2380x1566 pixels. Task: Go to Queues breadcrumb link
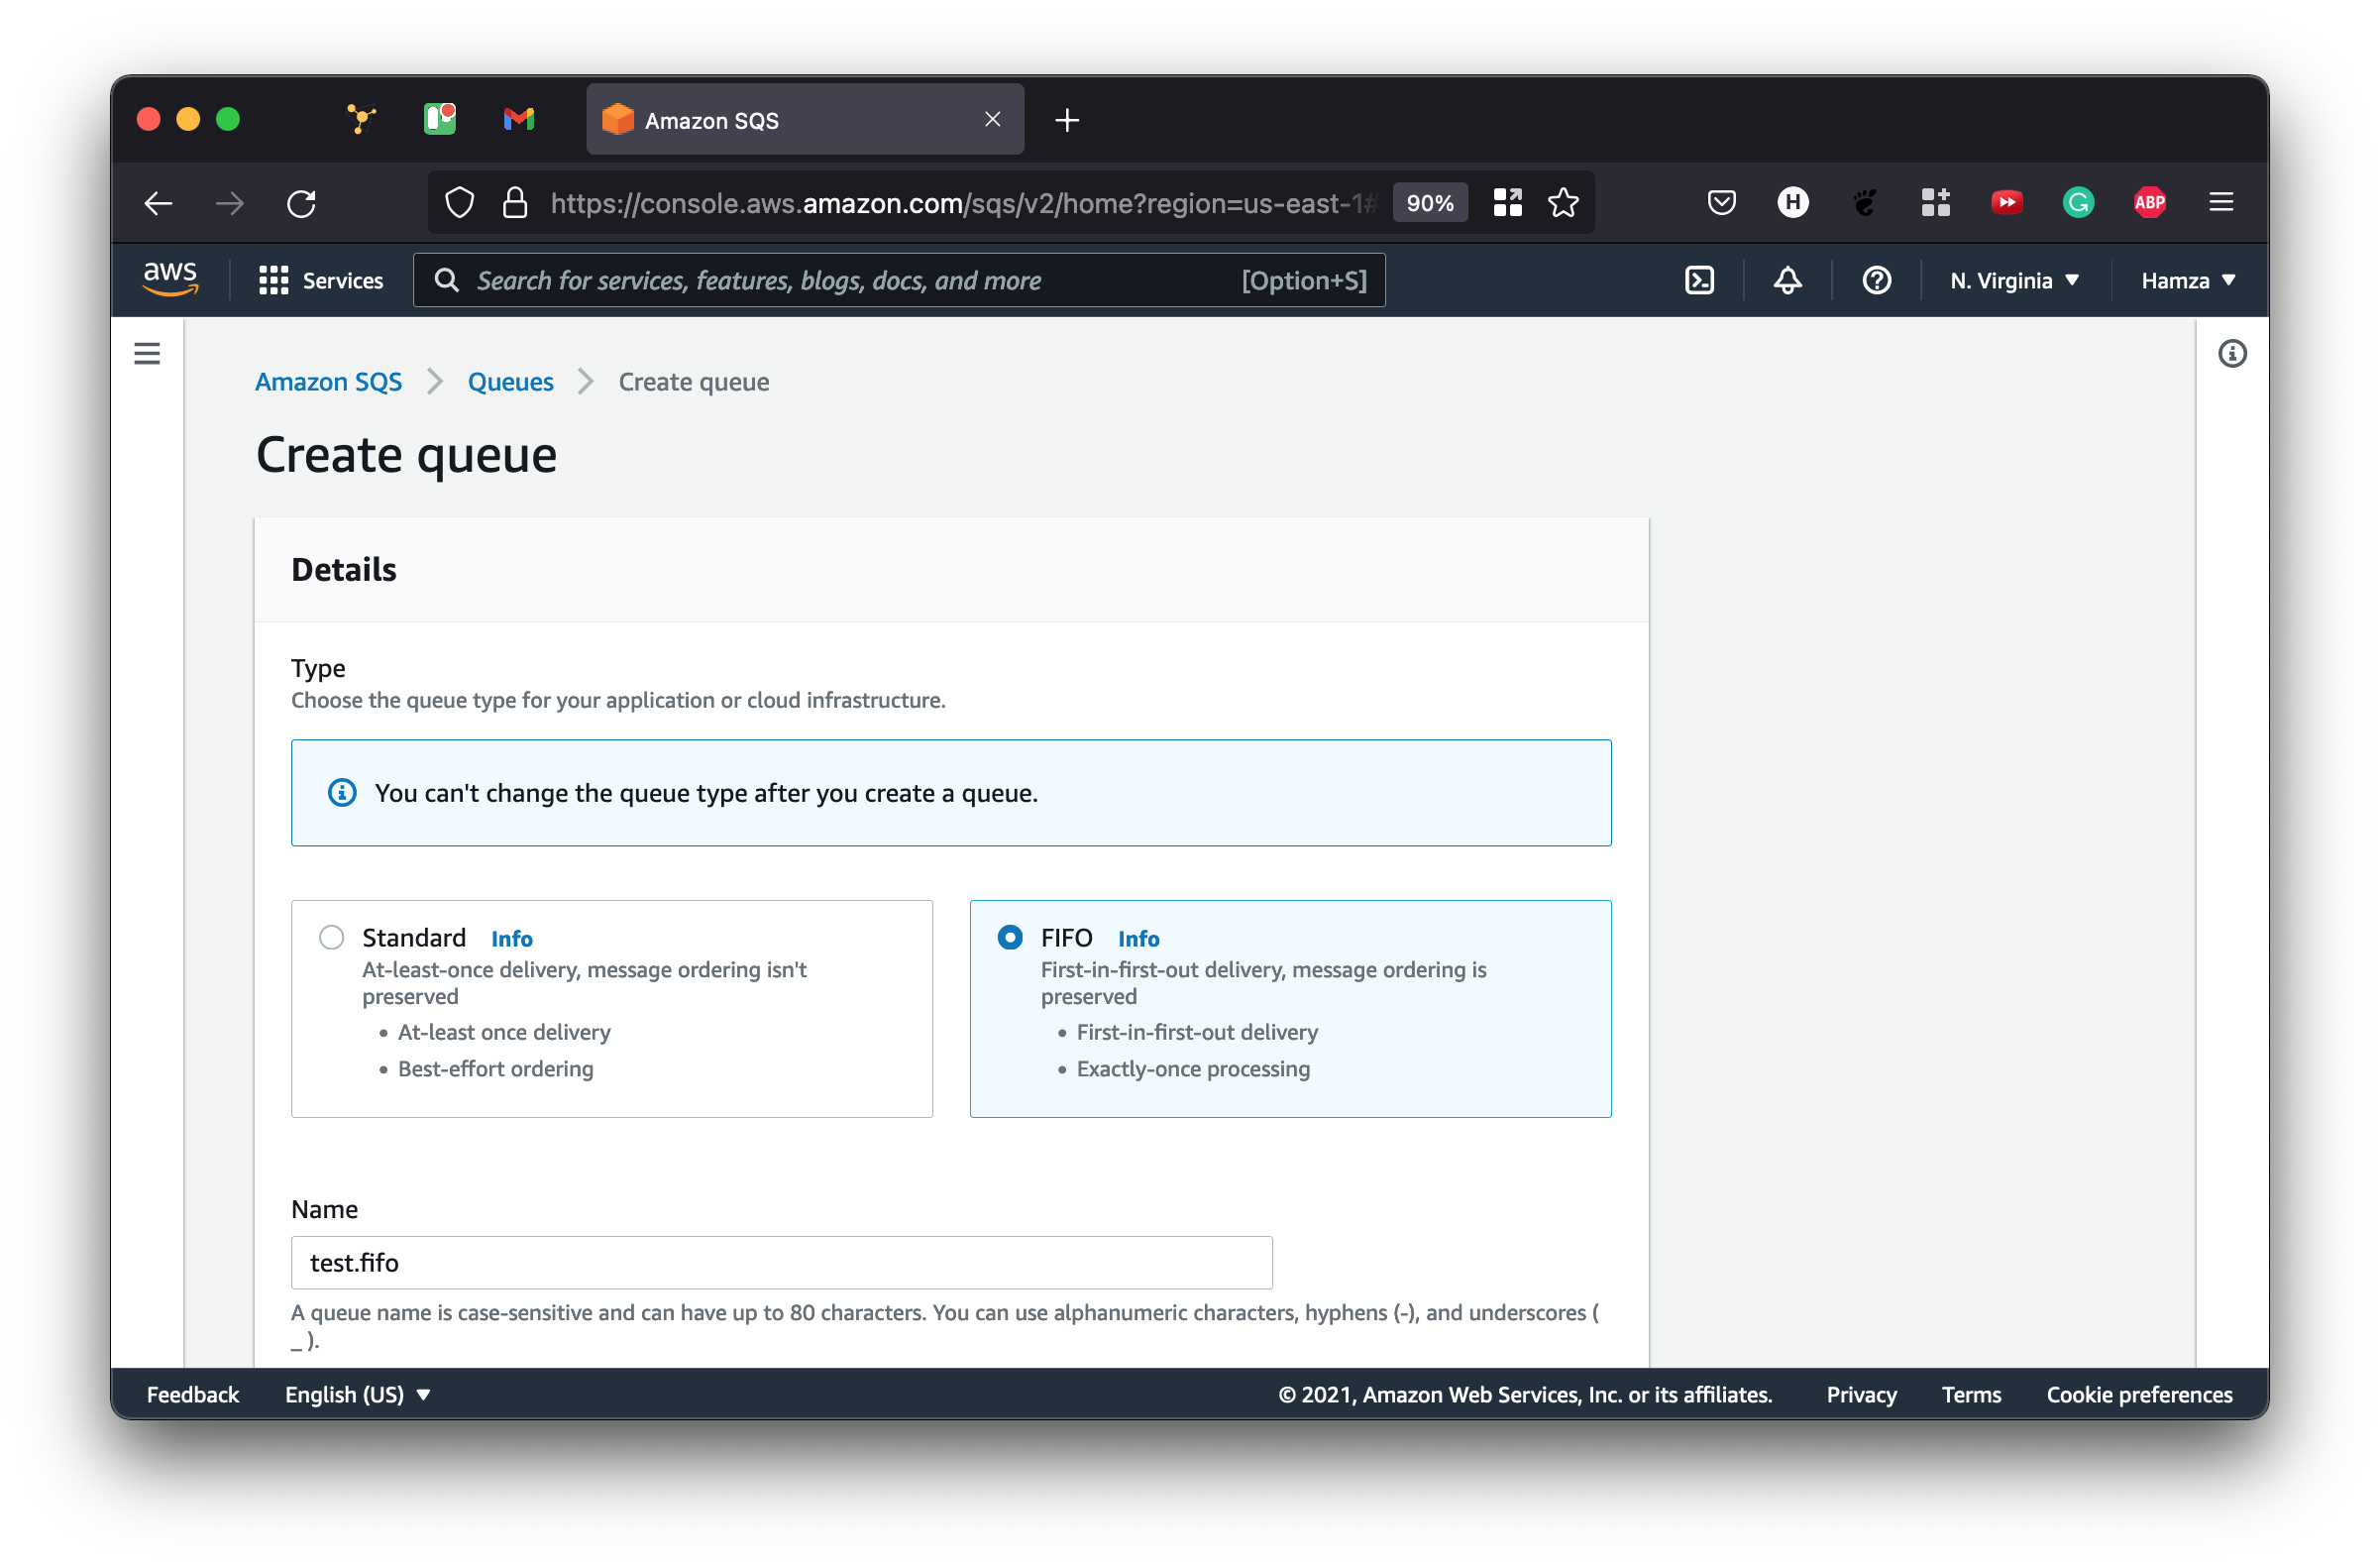click(x=510, y=382)
